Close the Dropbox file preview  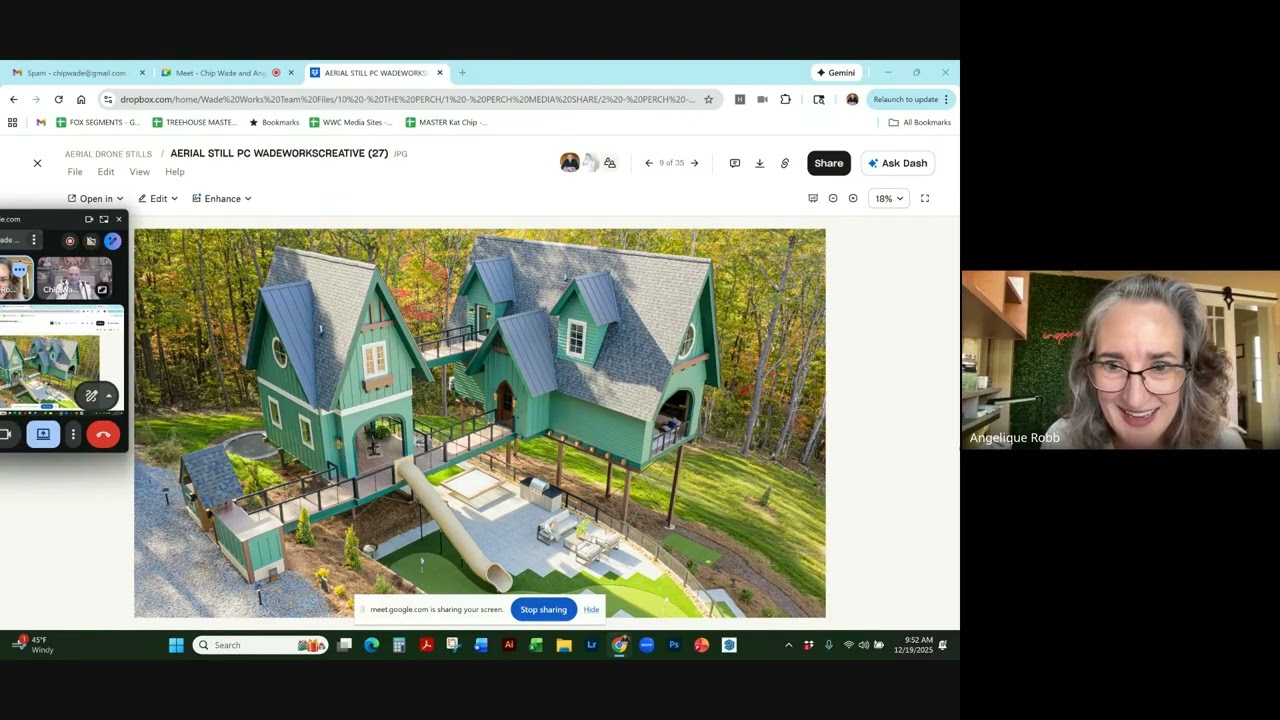click(x=37, y=163)
